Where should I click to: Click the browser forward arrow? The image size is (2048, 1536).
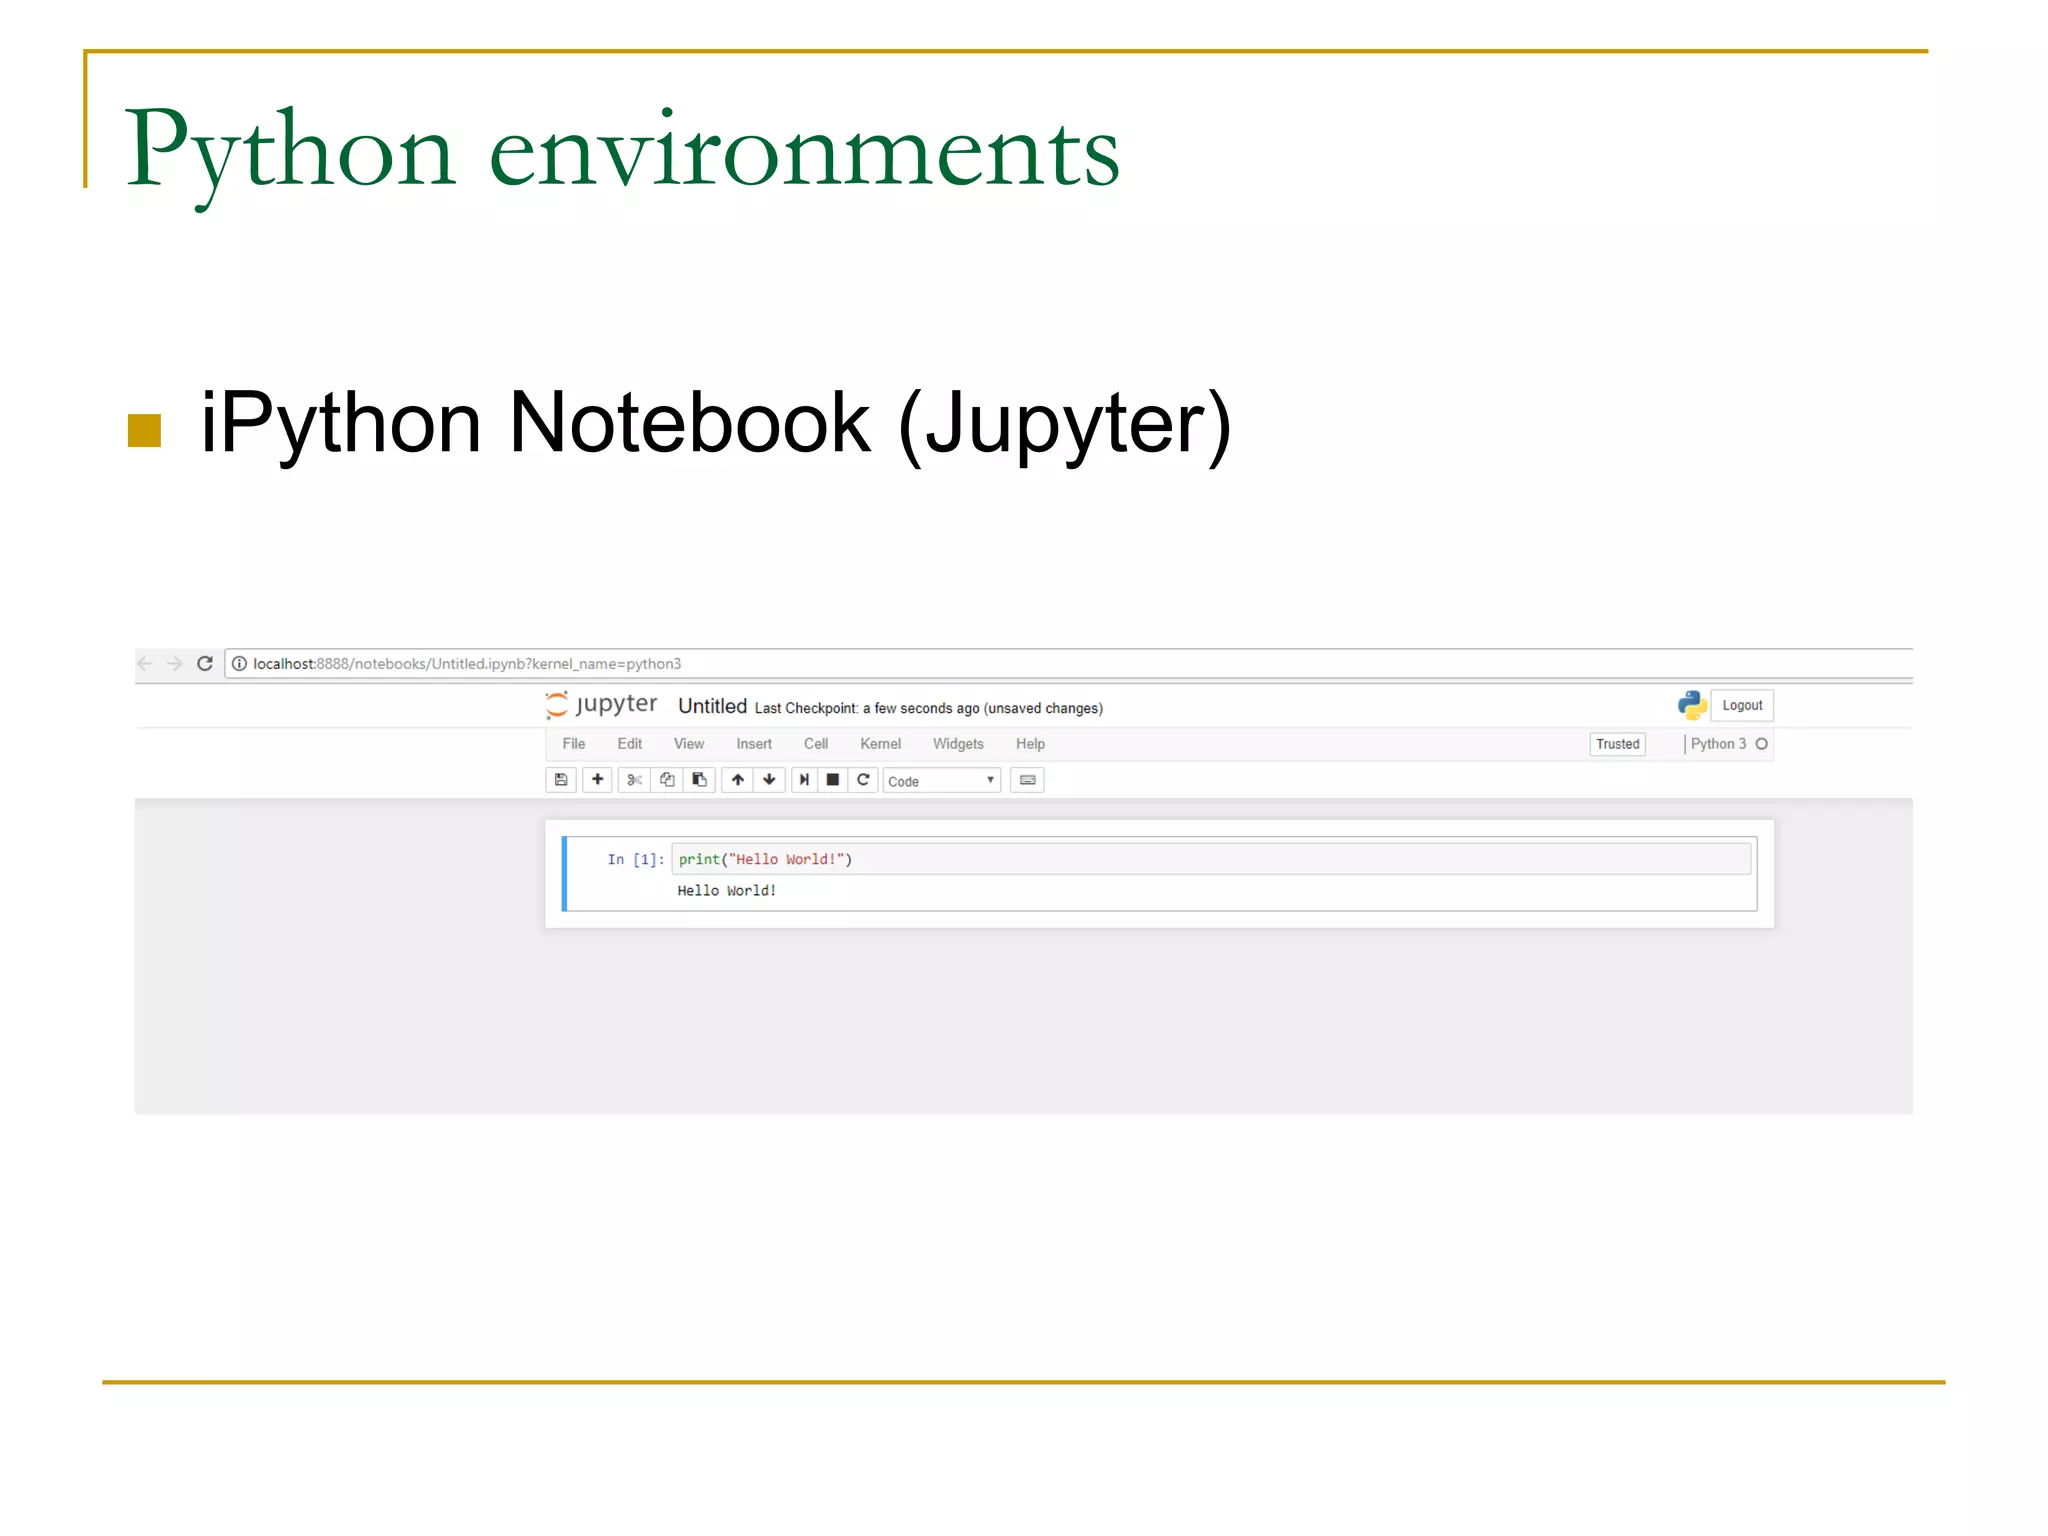[175, 663]
